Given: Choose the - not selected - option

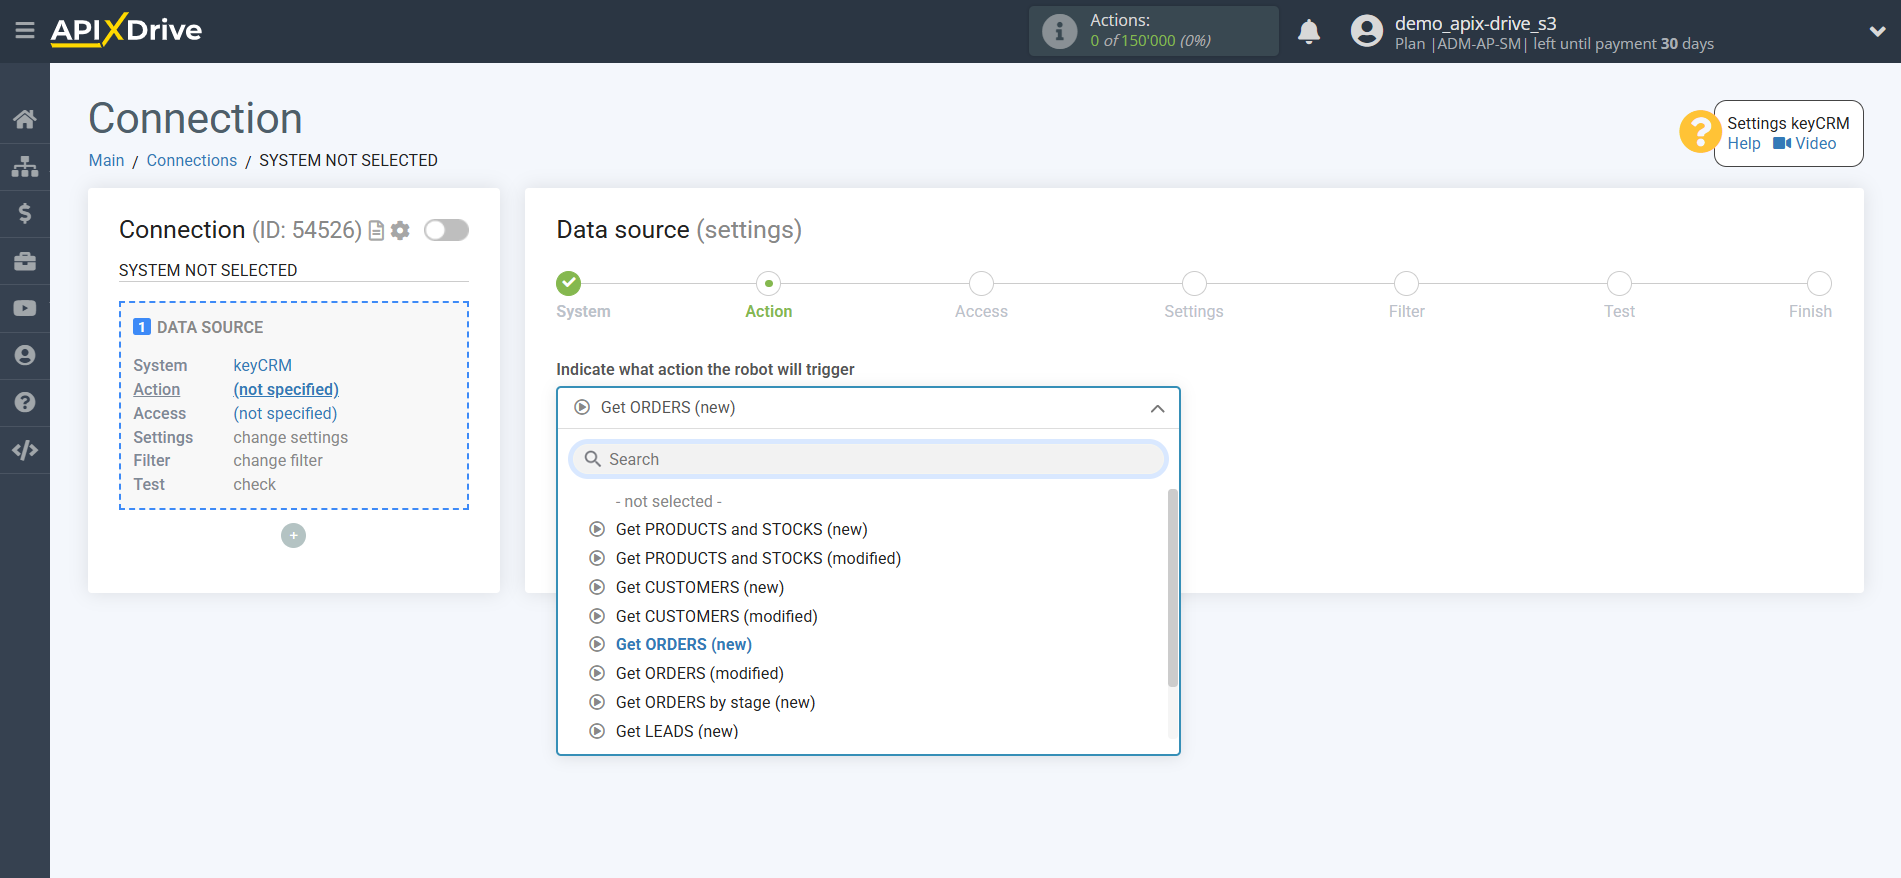Looking at the screenshot, I should 668,501.
